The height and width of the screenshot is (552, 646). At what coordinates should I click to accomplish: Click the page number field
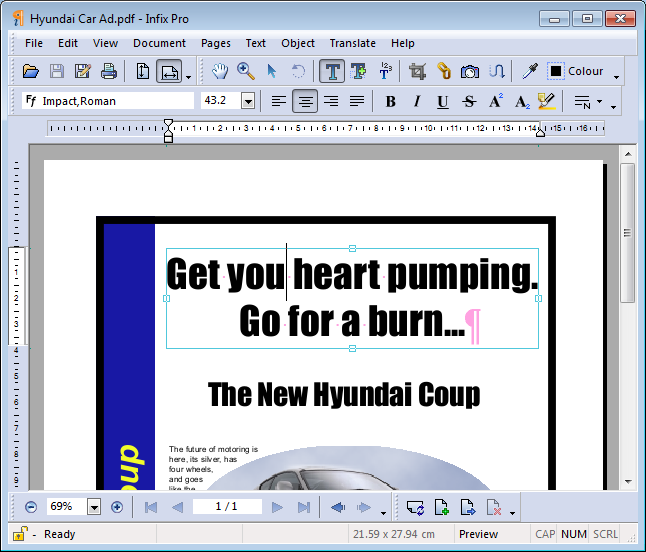(x=227, y=507)
